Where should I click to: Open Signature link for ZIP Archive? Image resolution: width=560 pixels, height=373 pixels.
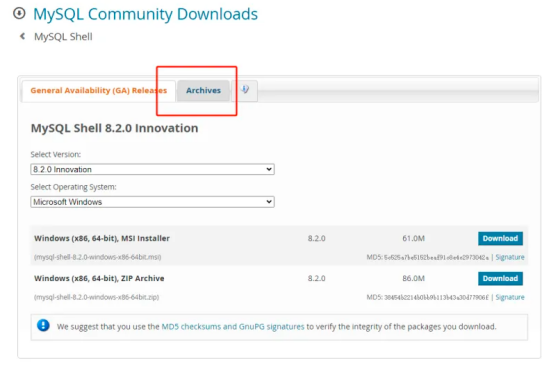510,297
